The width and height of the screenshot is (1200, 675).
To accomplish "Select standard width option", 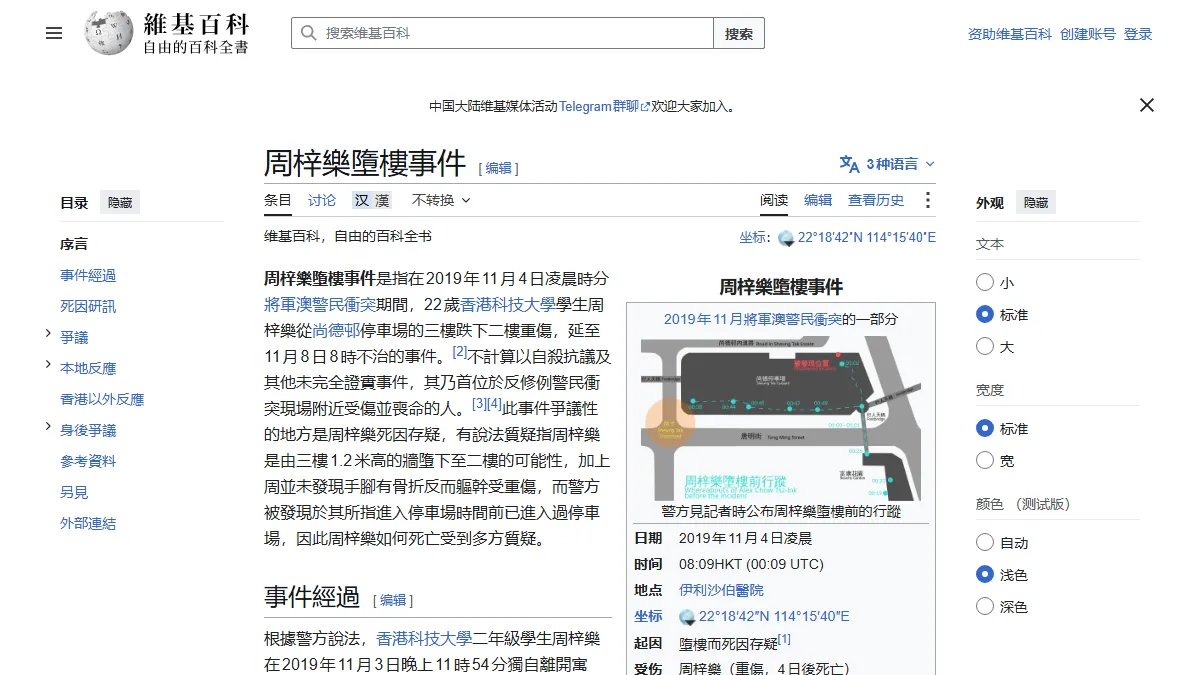I will (x=985, y=429).
